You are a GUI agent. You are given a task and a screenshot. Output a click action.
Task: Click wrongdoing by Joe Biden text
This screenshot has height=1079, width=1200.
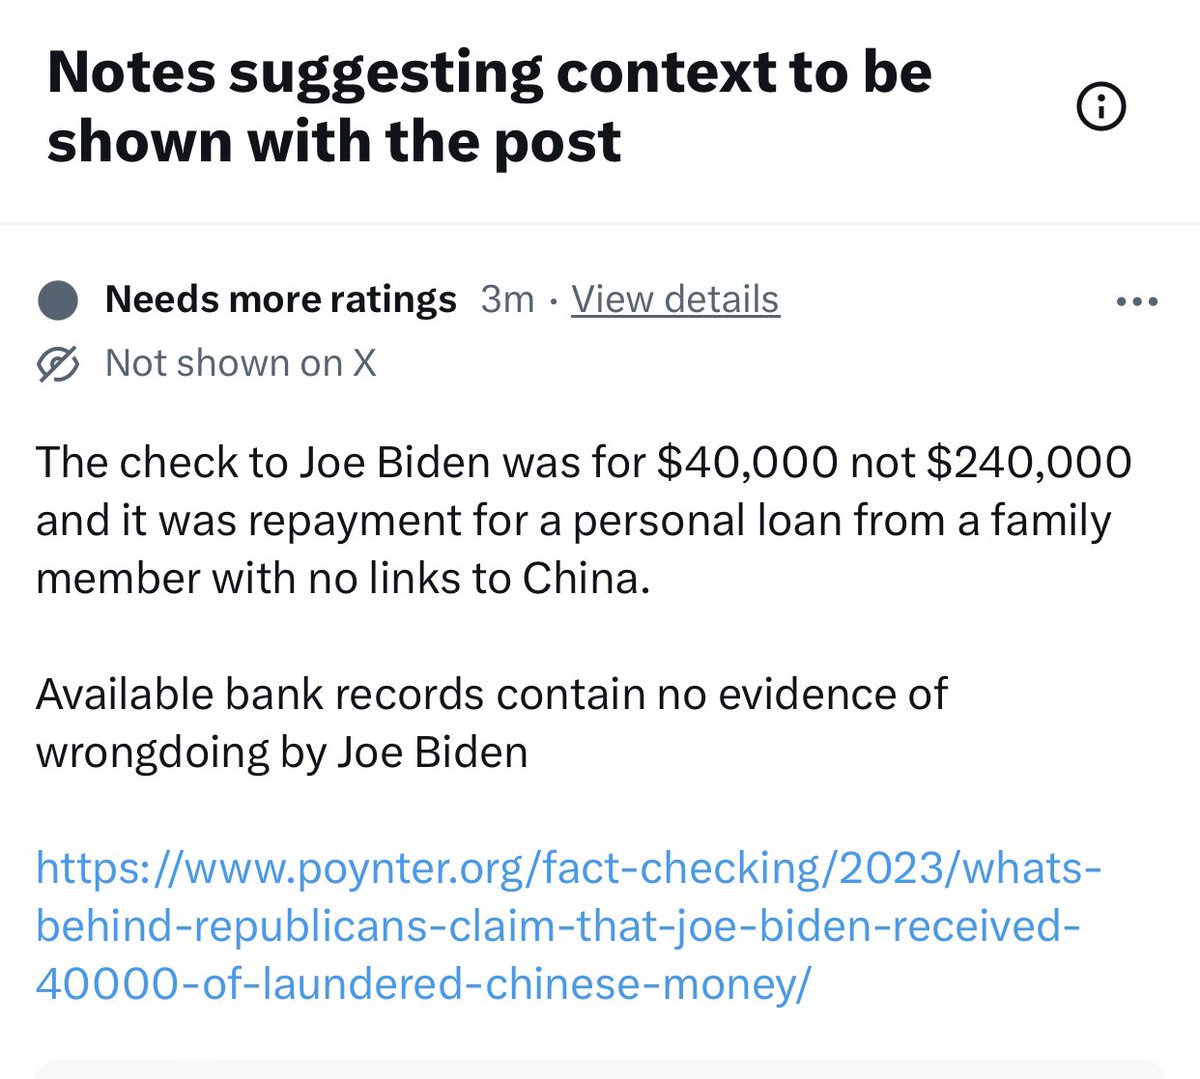(281, 752)
